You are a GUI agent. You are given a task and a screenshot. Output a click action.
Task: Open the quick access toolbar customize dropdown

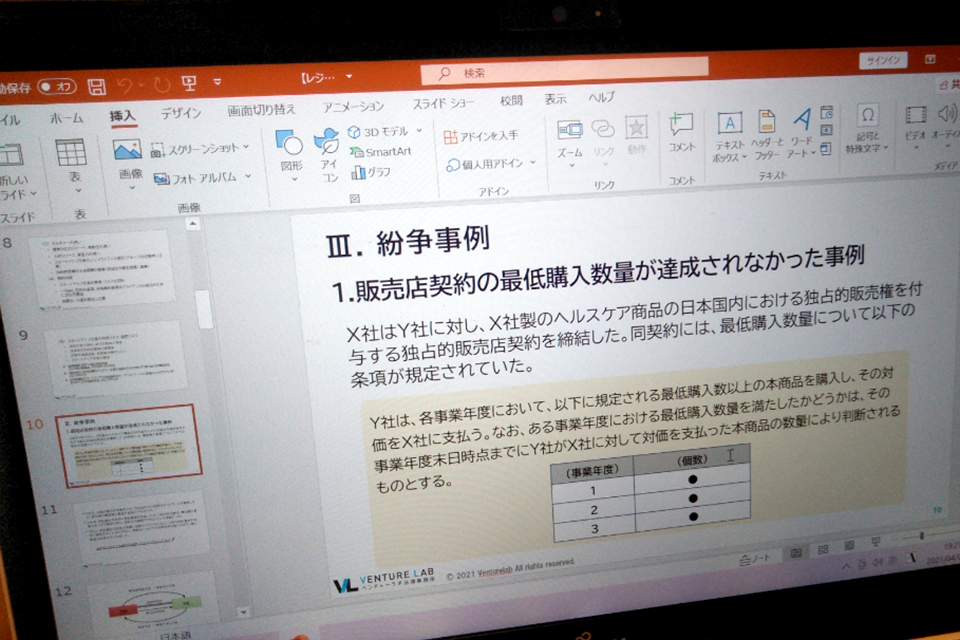(x=217, y=81)
